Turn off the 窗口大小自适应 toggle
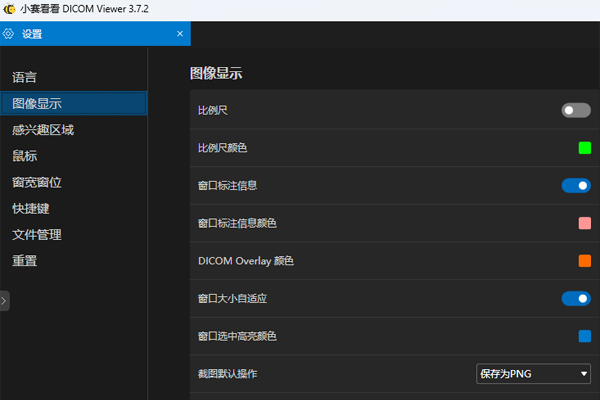The height and width of the screenshot is (400, 600). [x=576, y=299]
